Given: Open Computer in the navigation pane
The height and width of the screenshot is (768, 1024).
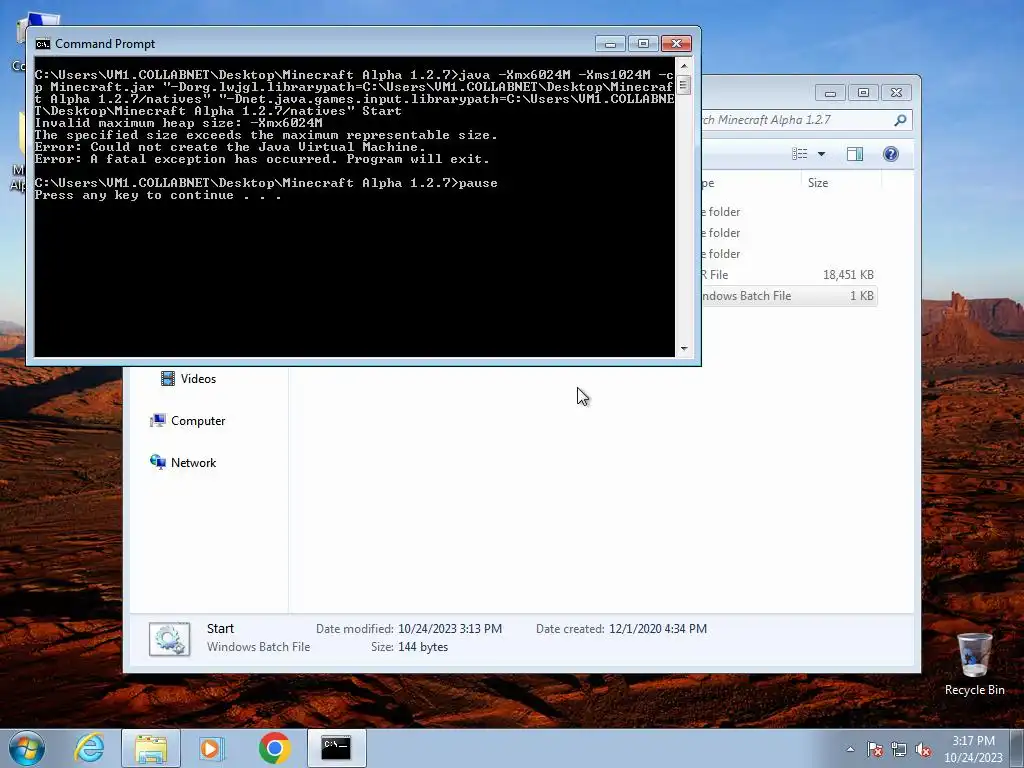Looking at the screenshot, I should [198, 421].
